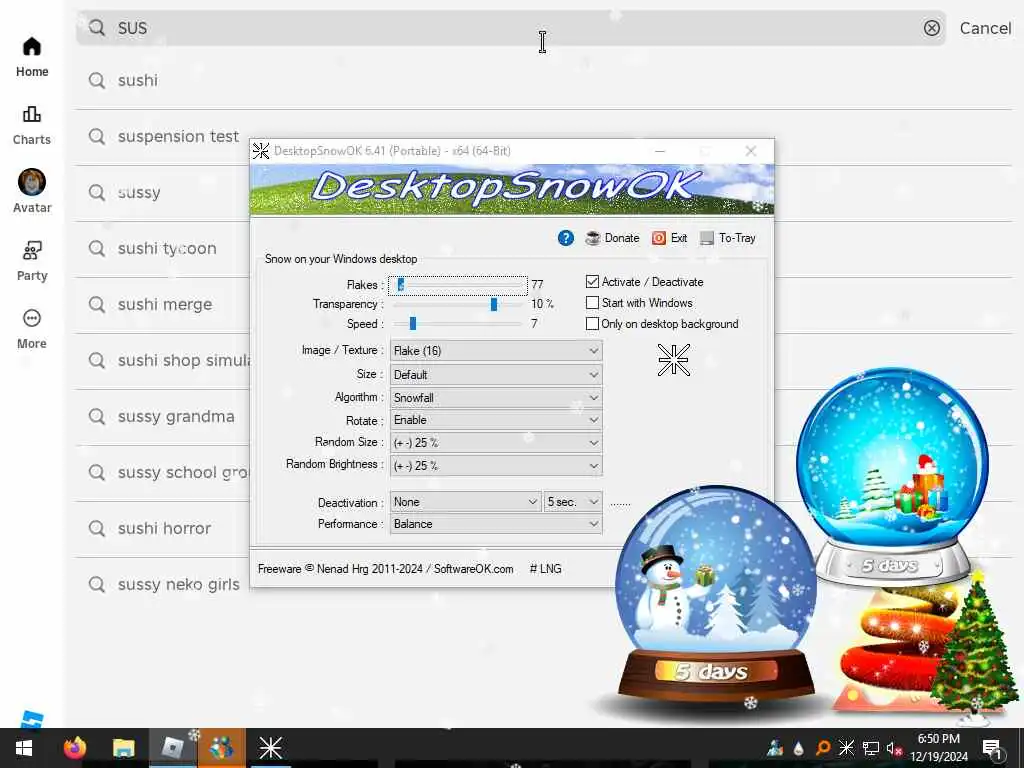Click the magnifier icon in search bar
Viewport: 1024px width, 768px height.
97,27
